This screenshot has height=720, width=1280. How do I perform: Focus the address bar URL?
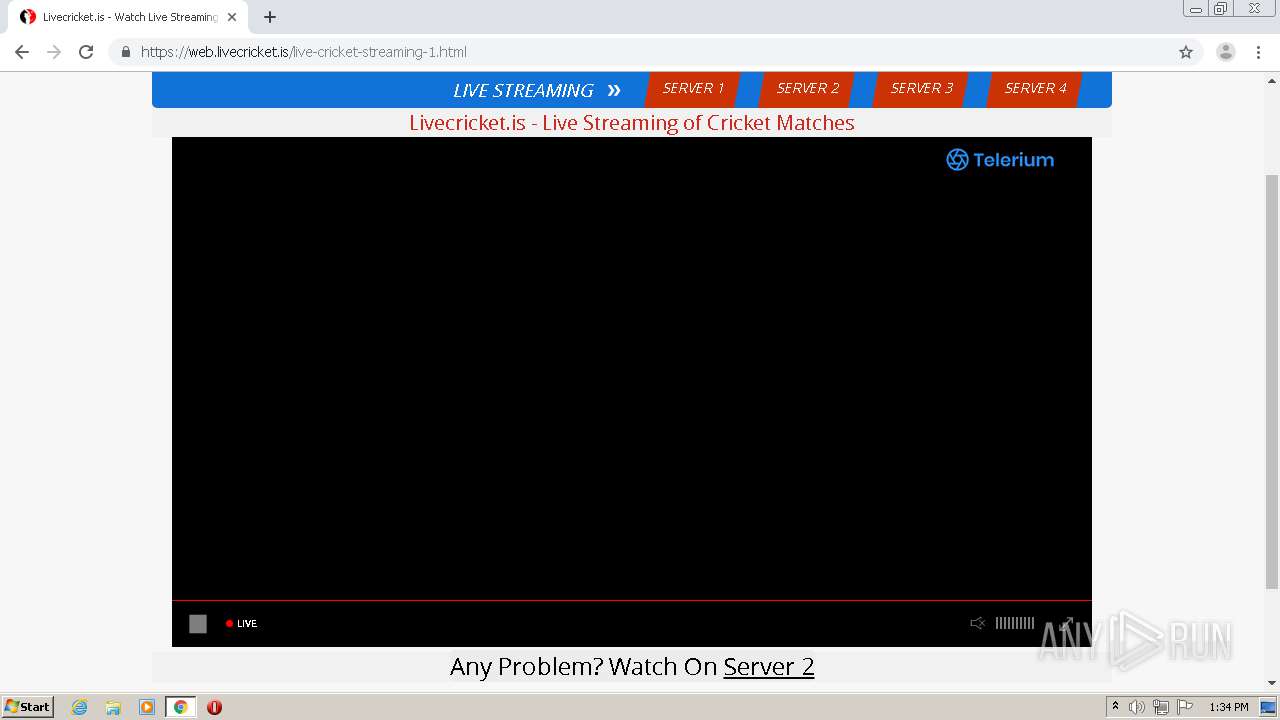pyautogui.click(x=304, y=52)
